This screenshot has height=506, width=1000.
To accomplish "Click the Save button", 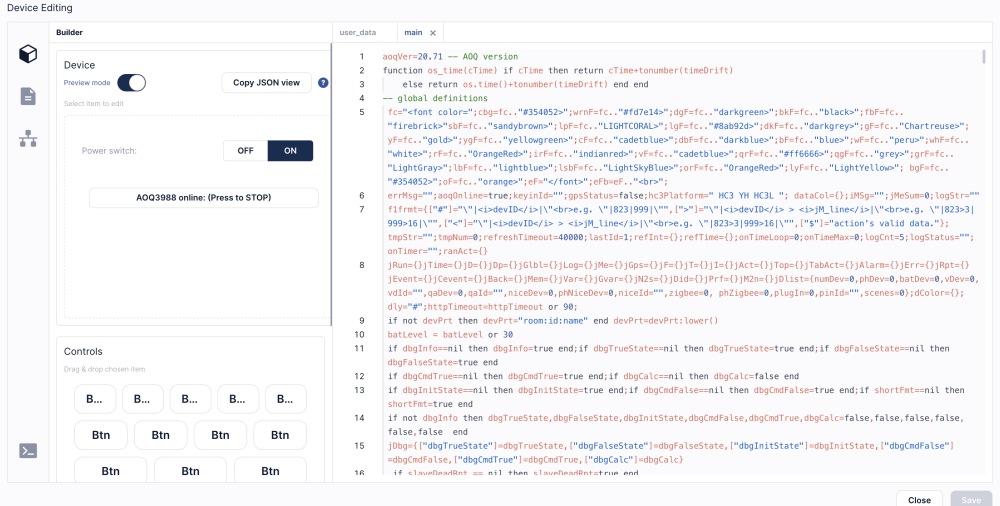I will 971,500.
